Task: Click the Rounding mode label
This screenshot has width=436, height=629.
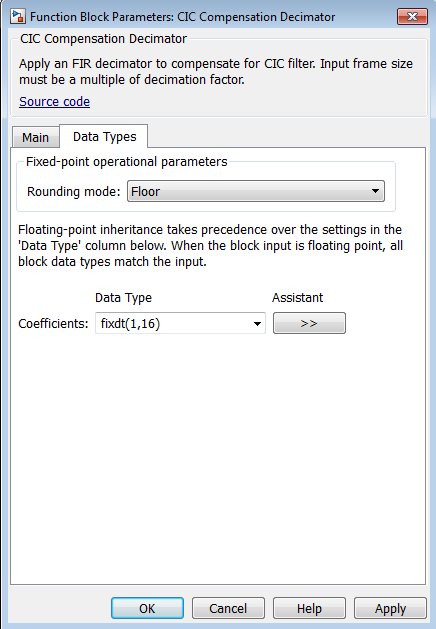Action: (73, 191)
